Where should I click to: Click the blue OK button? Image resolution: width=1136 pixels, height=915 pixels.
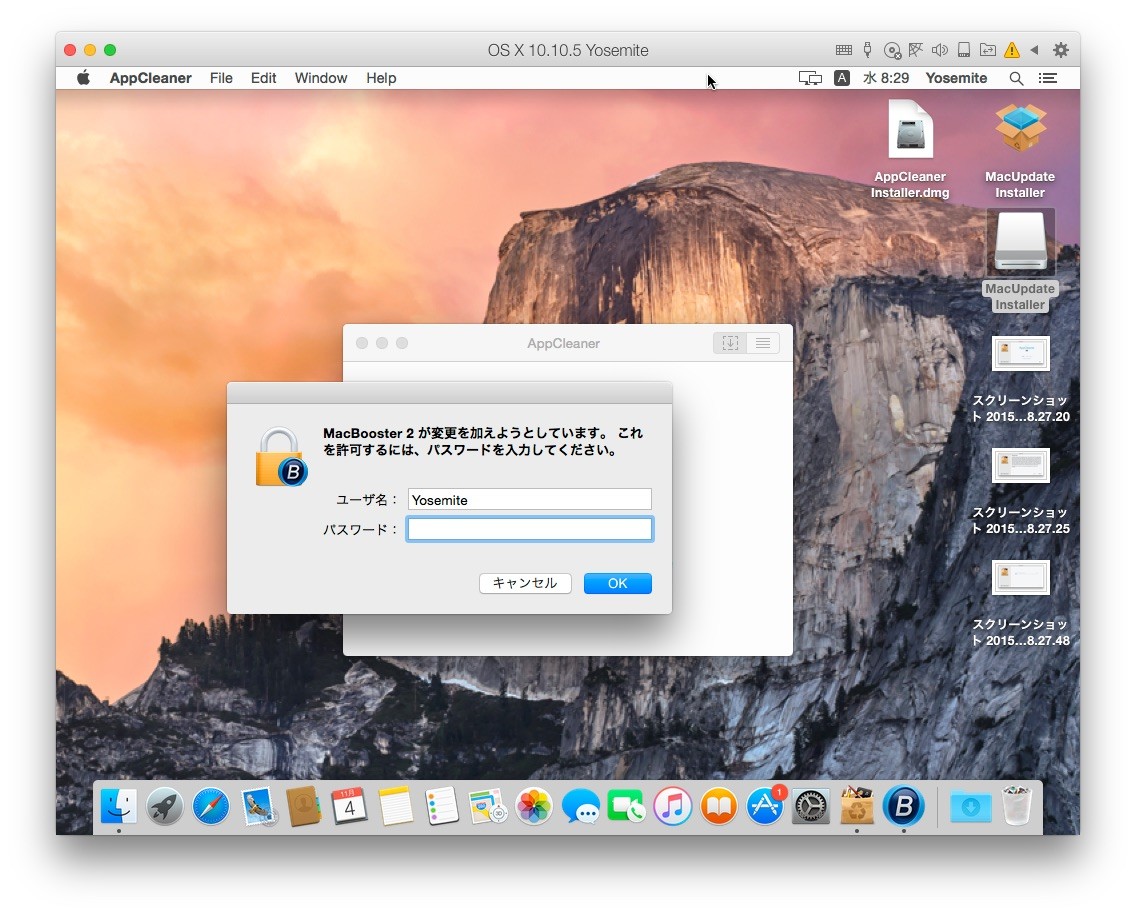(x=618, y=583)
